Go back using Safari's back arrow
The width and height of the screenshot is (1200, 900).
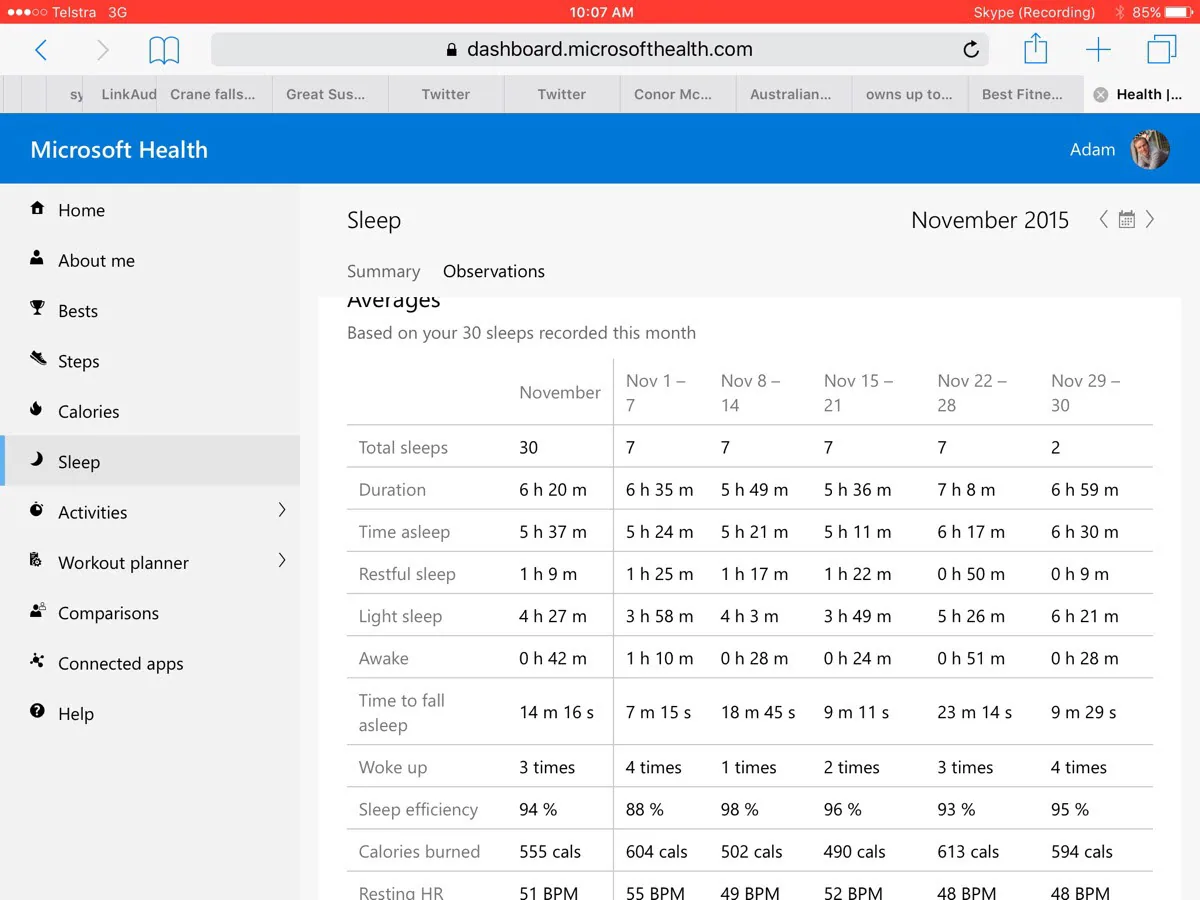coord(41,50)
